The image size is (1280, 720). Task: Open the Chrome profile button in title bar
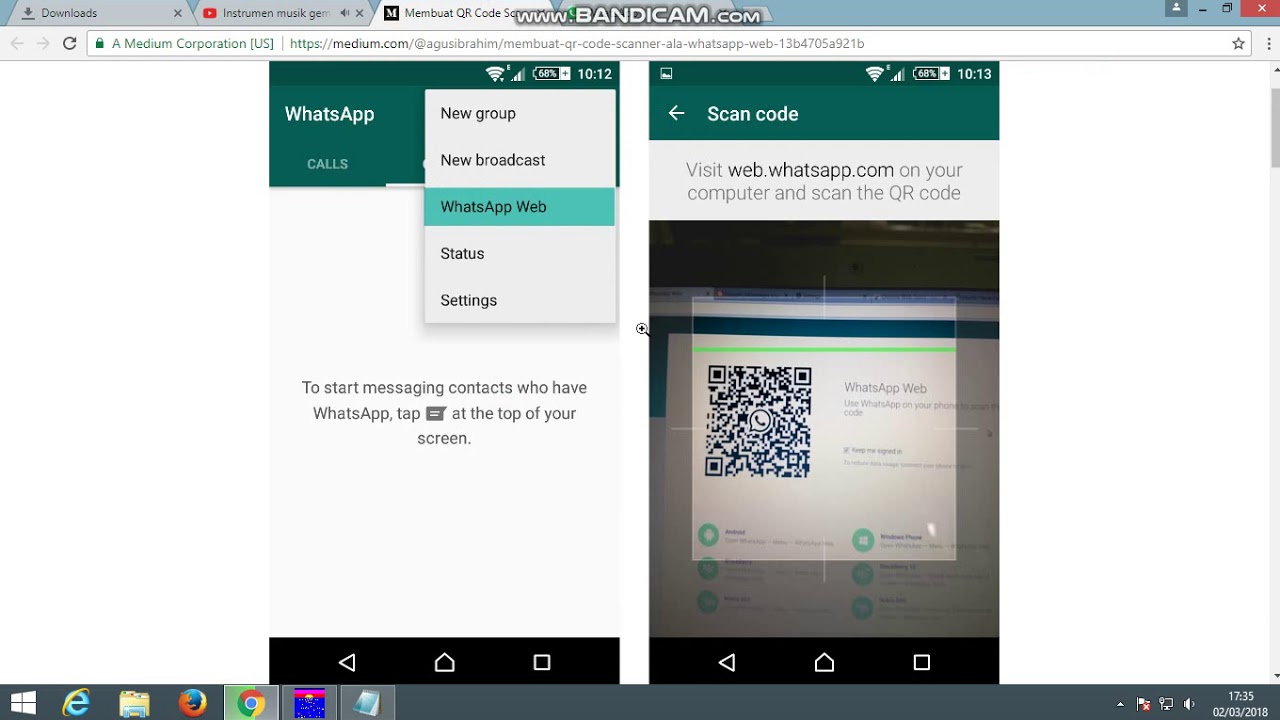(x=1176, y=8)
